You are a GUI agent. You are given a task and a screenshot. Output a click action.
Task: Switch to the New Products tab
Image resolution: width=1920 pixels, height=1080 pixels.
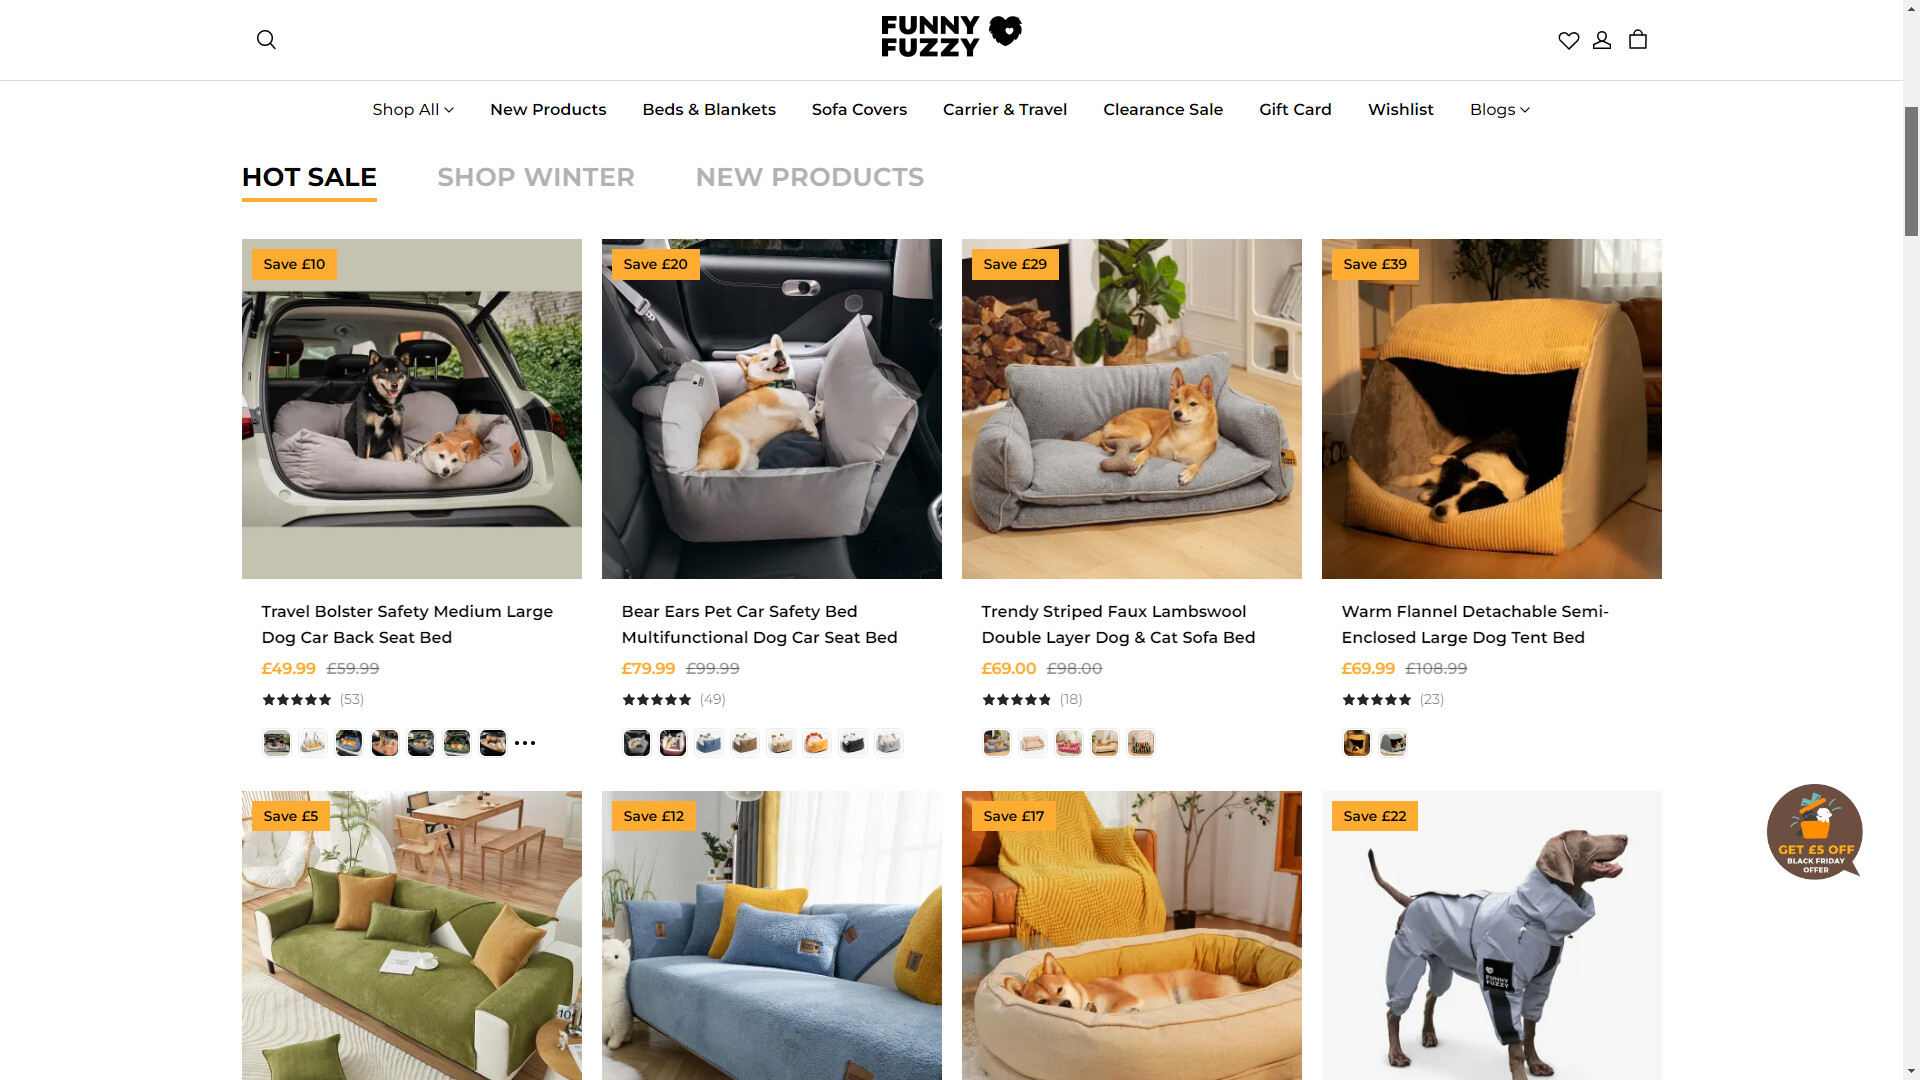810,177
